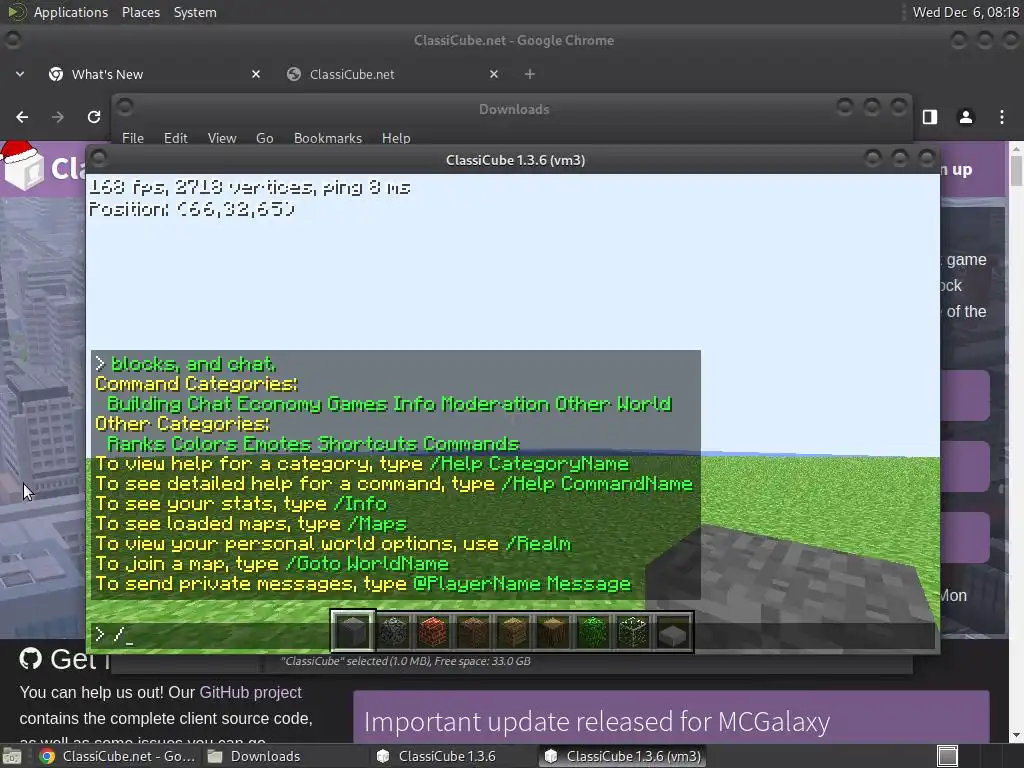
Task: Go back in the Chrome browser
Action: [x=22, y=117]
